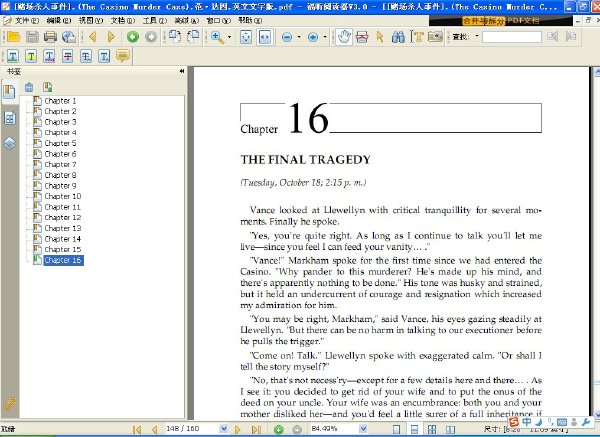Select the Underline text tool
600x437 pixels.
[13, 57]
